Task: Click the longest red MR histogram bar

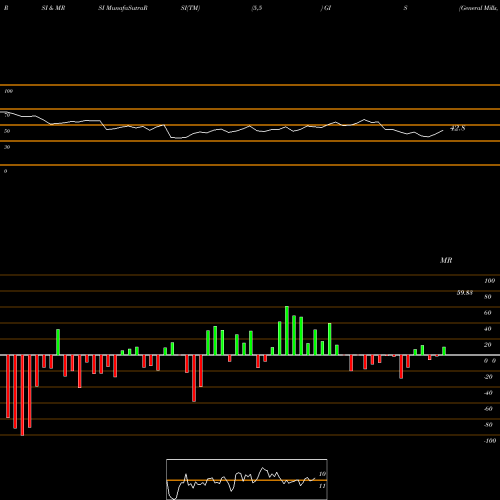Action: click(22, 395)
